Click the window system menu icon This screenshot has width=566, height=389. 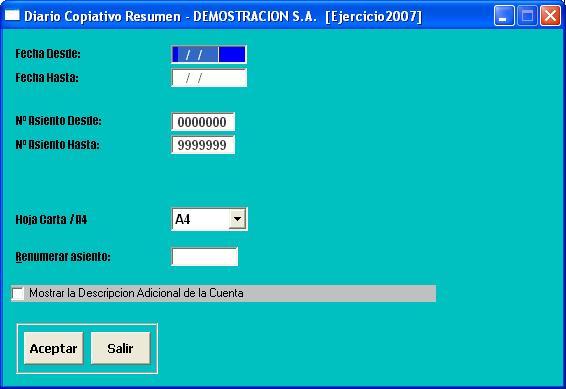tap(12, 16)
